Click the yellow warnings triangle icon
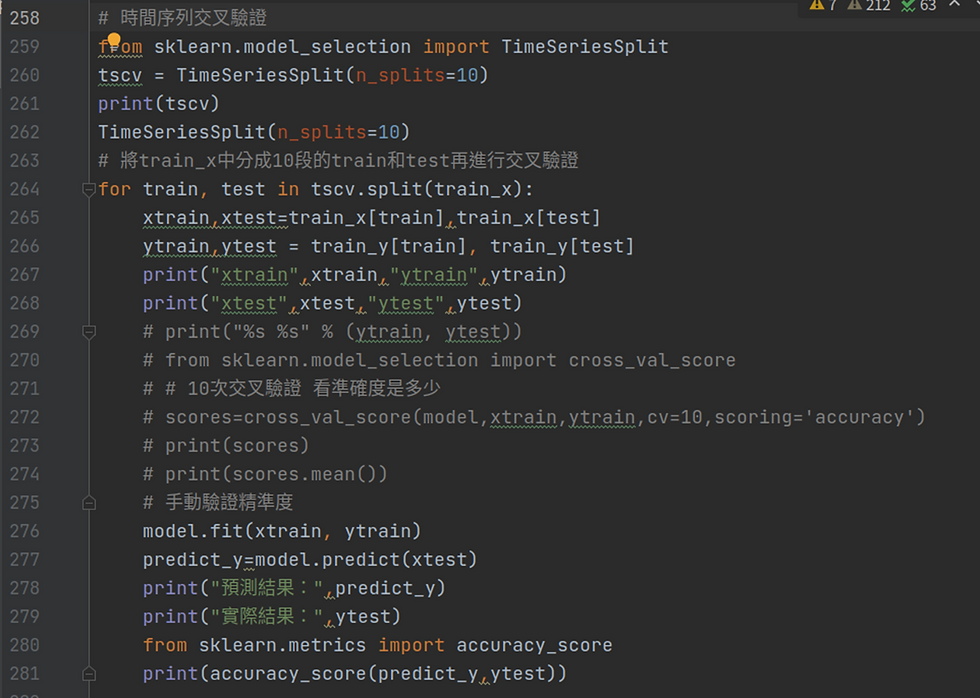 click(x=816, y=5)
